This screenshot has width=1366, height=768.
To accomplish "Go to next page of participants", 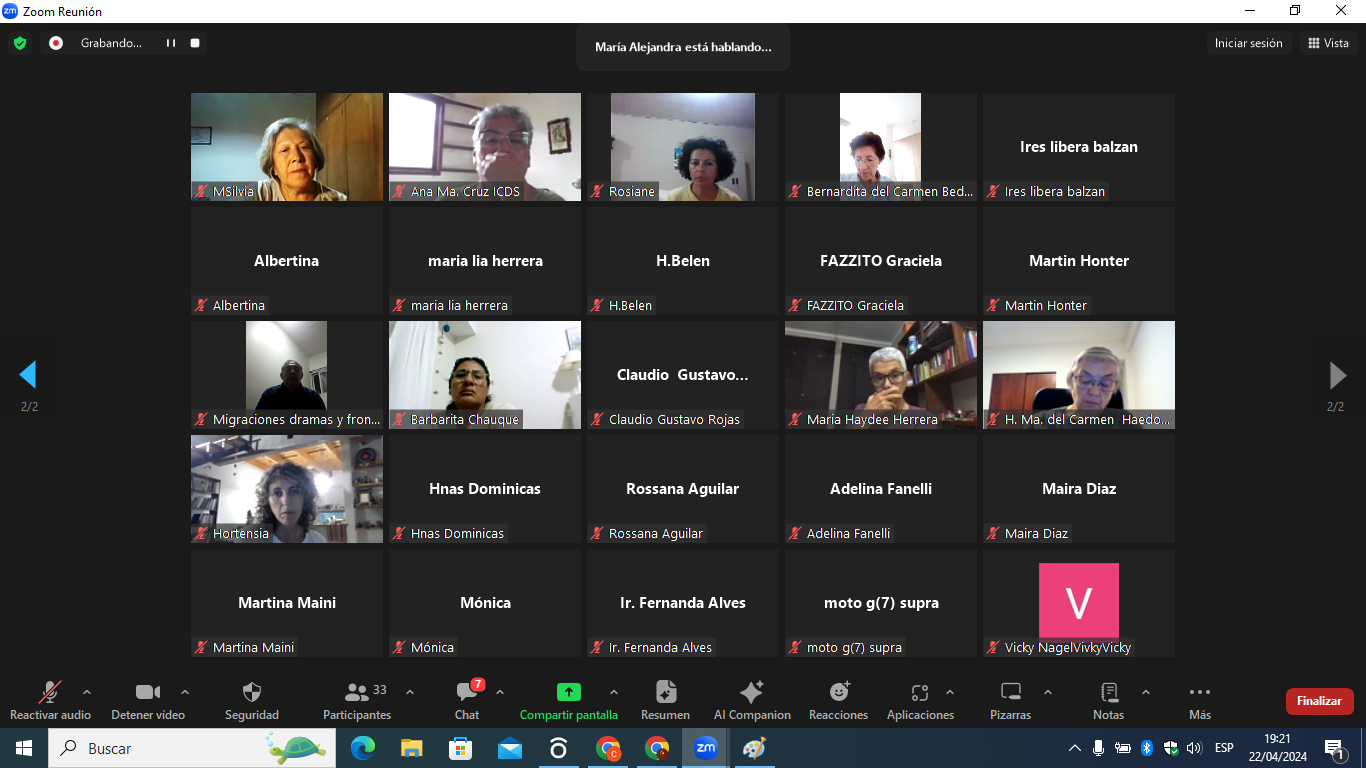I will point(1337,375).
